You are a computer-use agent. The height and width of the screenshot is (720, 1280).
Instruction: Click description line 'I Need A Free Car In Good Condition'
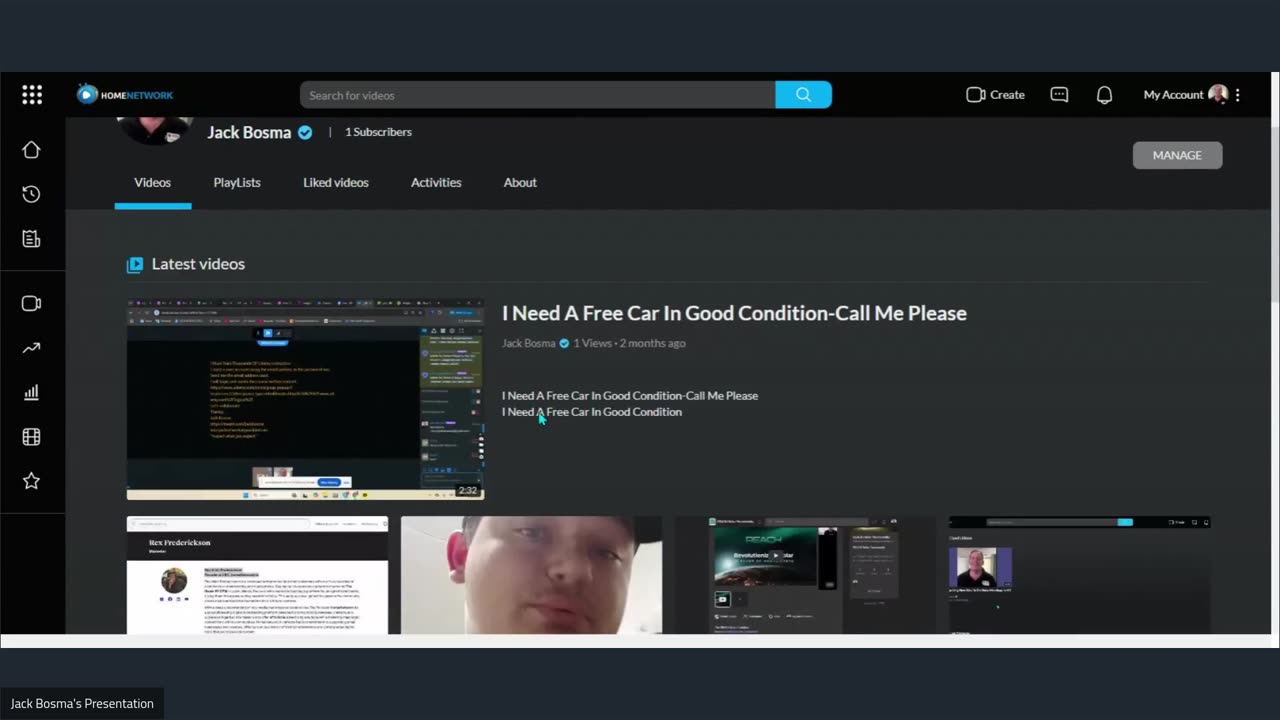(592, 412)
